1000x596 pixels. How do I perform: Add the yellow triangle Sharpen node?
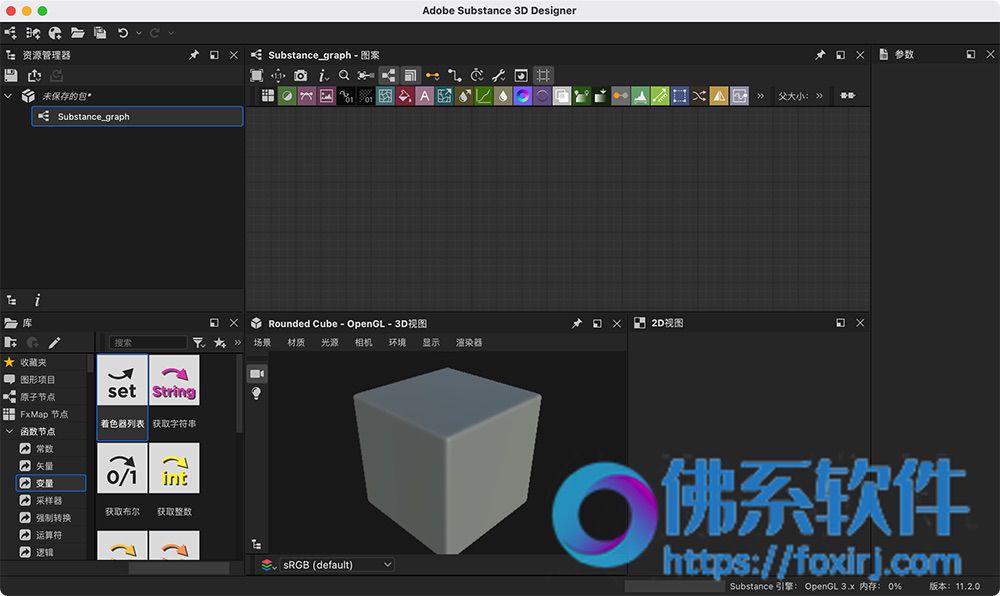(719, 96)
